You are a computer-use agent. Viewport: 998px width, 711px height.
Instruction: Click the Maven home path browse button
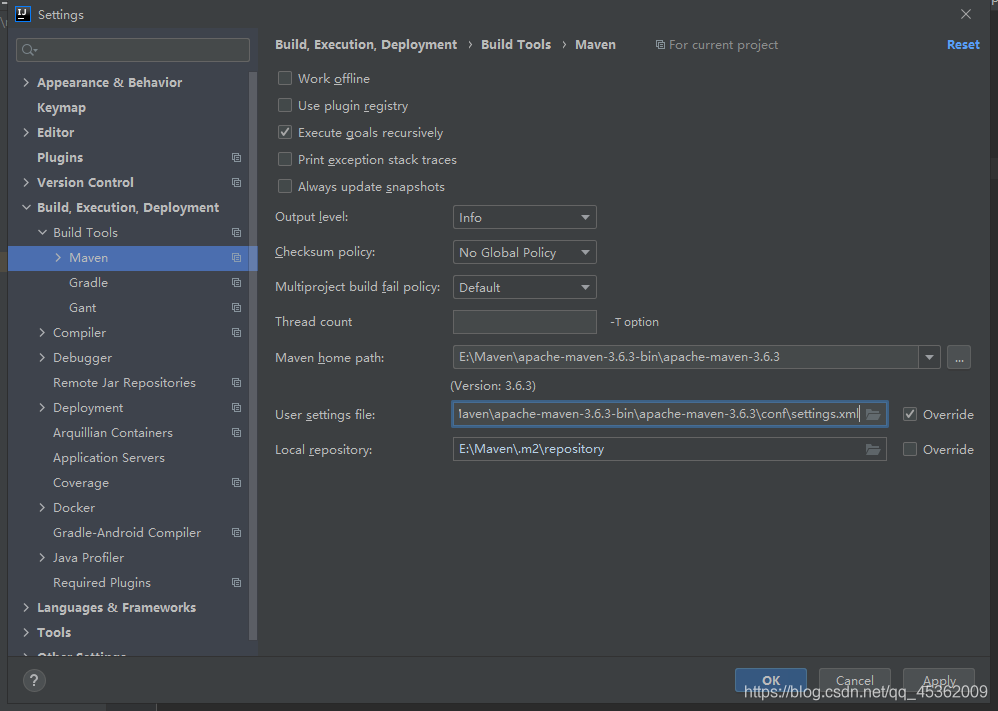[x=959, y=357]
